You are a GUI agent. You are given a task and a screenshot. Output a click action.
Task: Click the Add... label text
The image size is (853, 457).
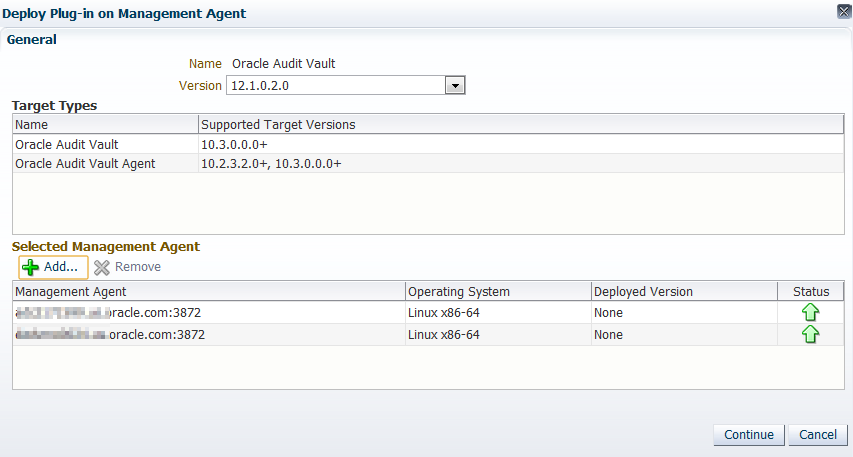pos(61,267)
